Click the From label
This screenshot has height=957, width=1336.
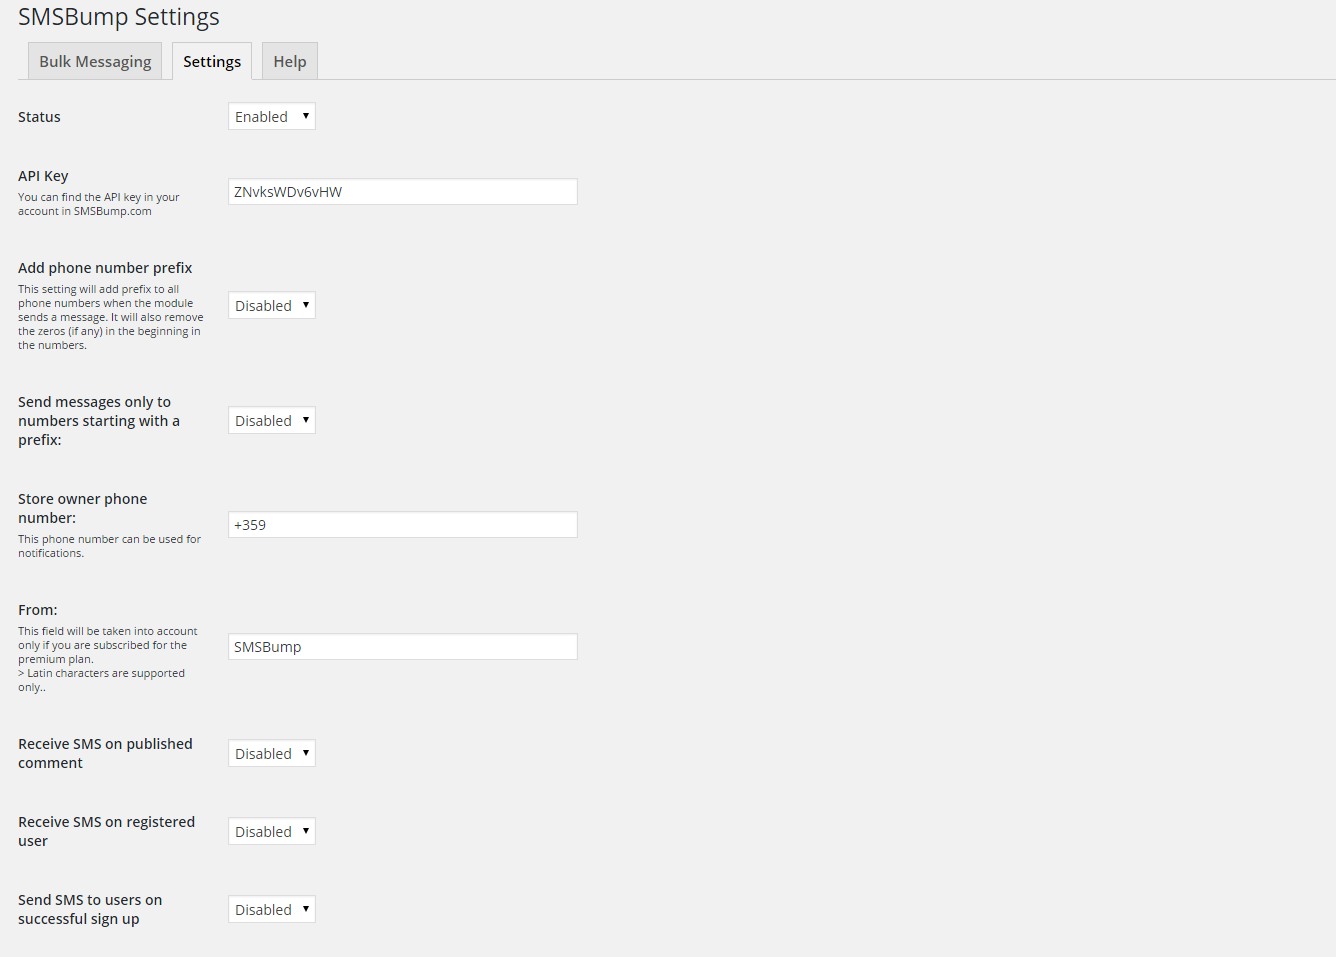click(38, 610)
